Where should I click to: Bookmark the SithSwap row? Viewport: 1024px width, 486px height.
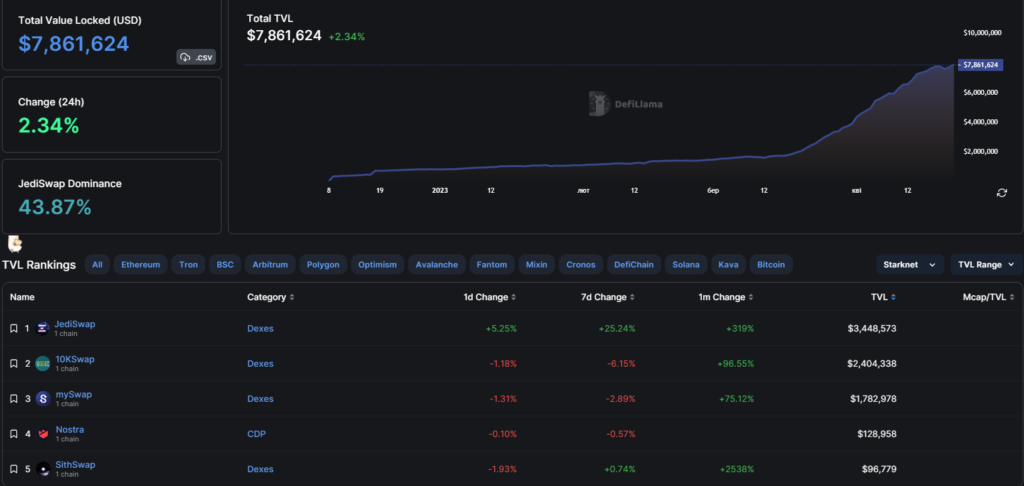(14, 469)
